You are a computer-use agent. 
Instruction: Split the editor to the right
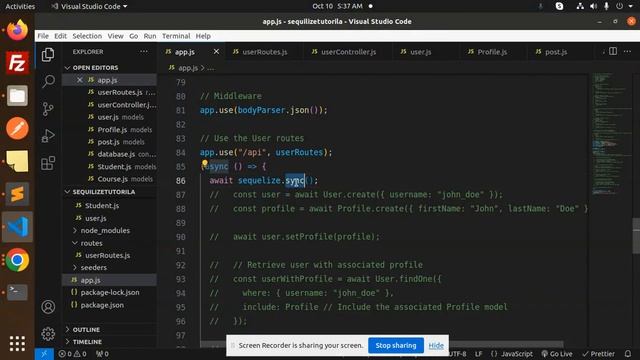point(613,51)
